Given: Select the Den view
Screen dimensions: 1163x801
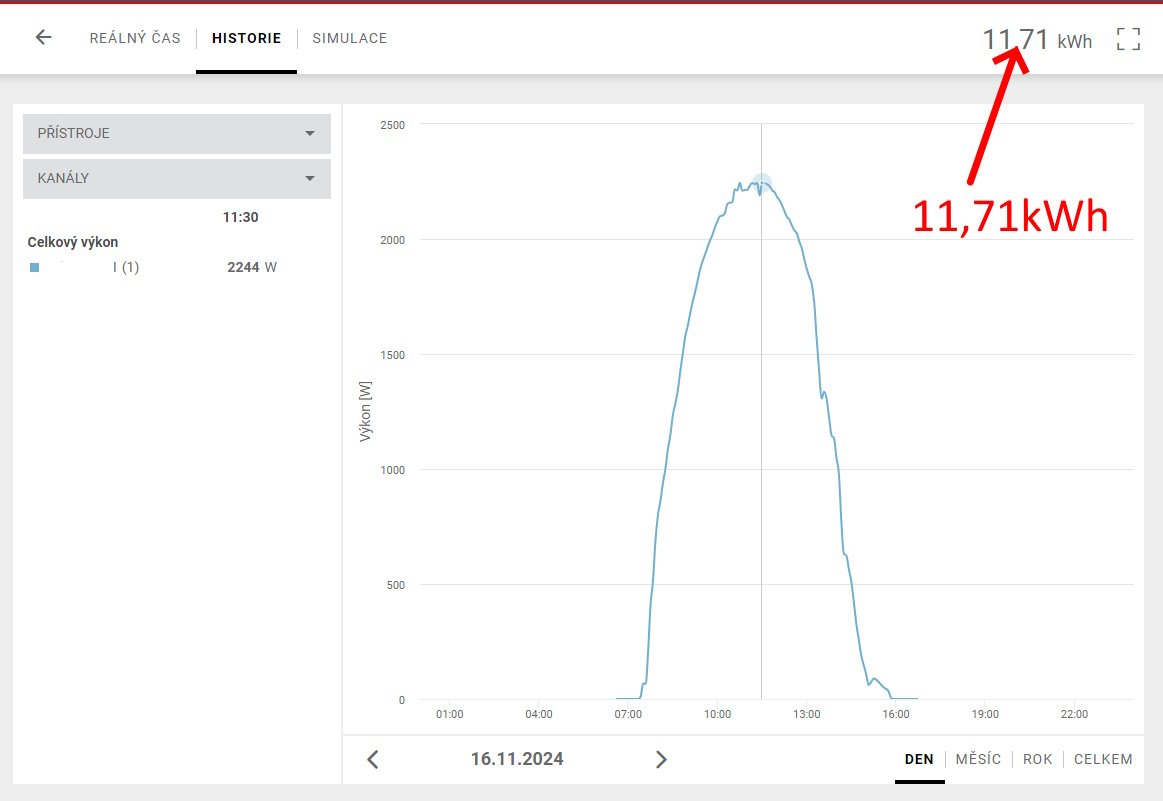Looking at the screenshot, I should [919, 759].
